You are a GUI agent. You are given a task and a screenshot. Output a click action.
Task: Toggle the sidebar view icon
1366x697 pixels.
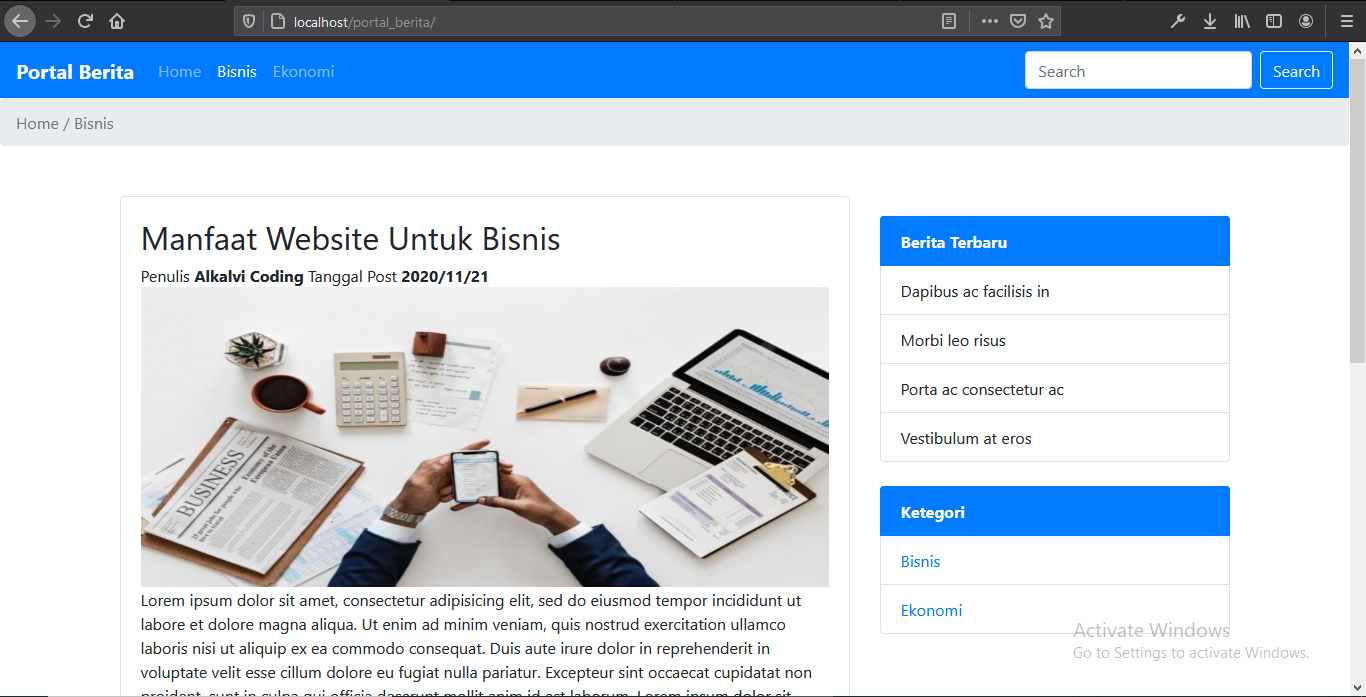tap(1274, 20)
